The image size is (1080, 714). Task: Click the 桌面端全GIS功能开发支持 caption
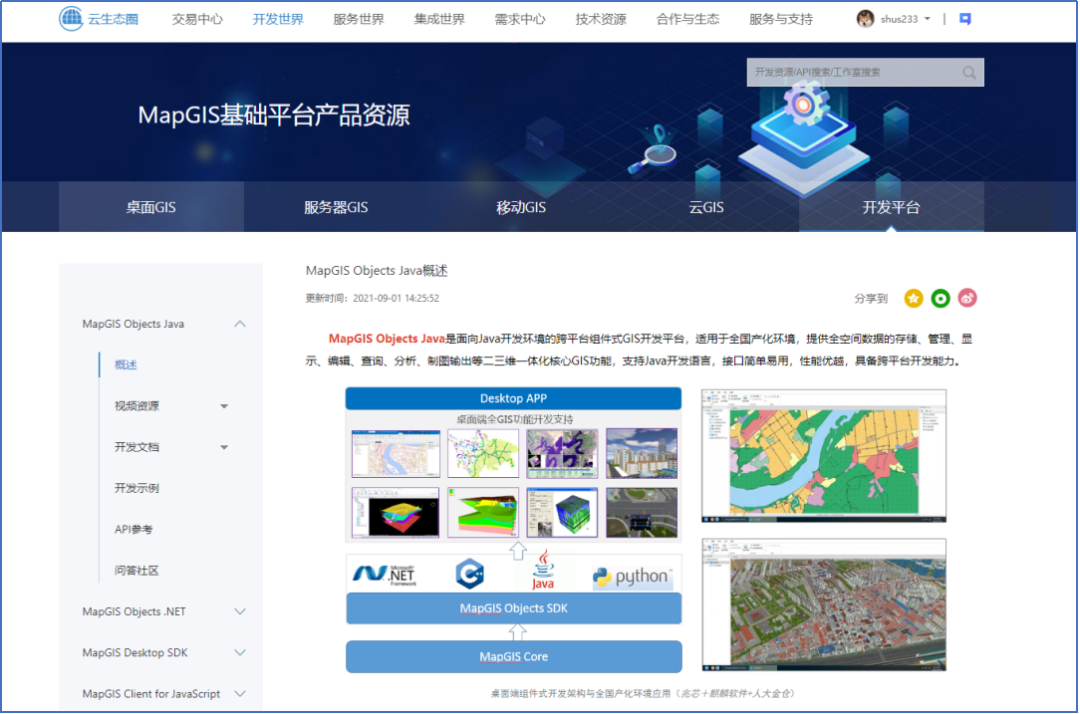(515, 419)
